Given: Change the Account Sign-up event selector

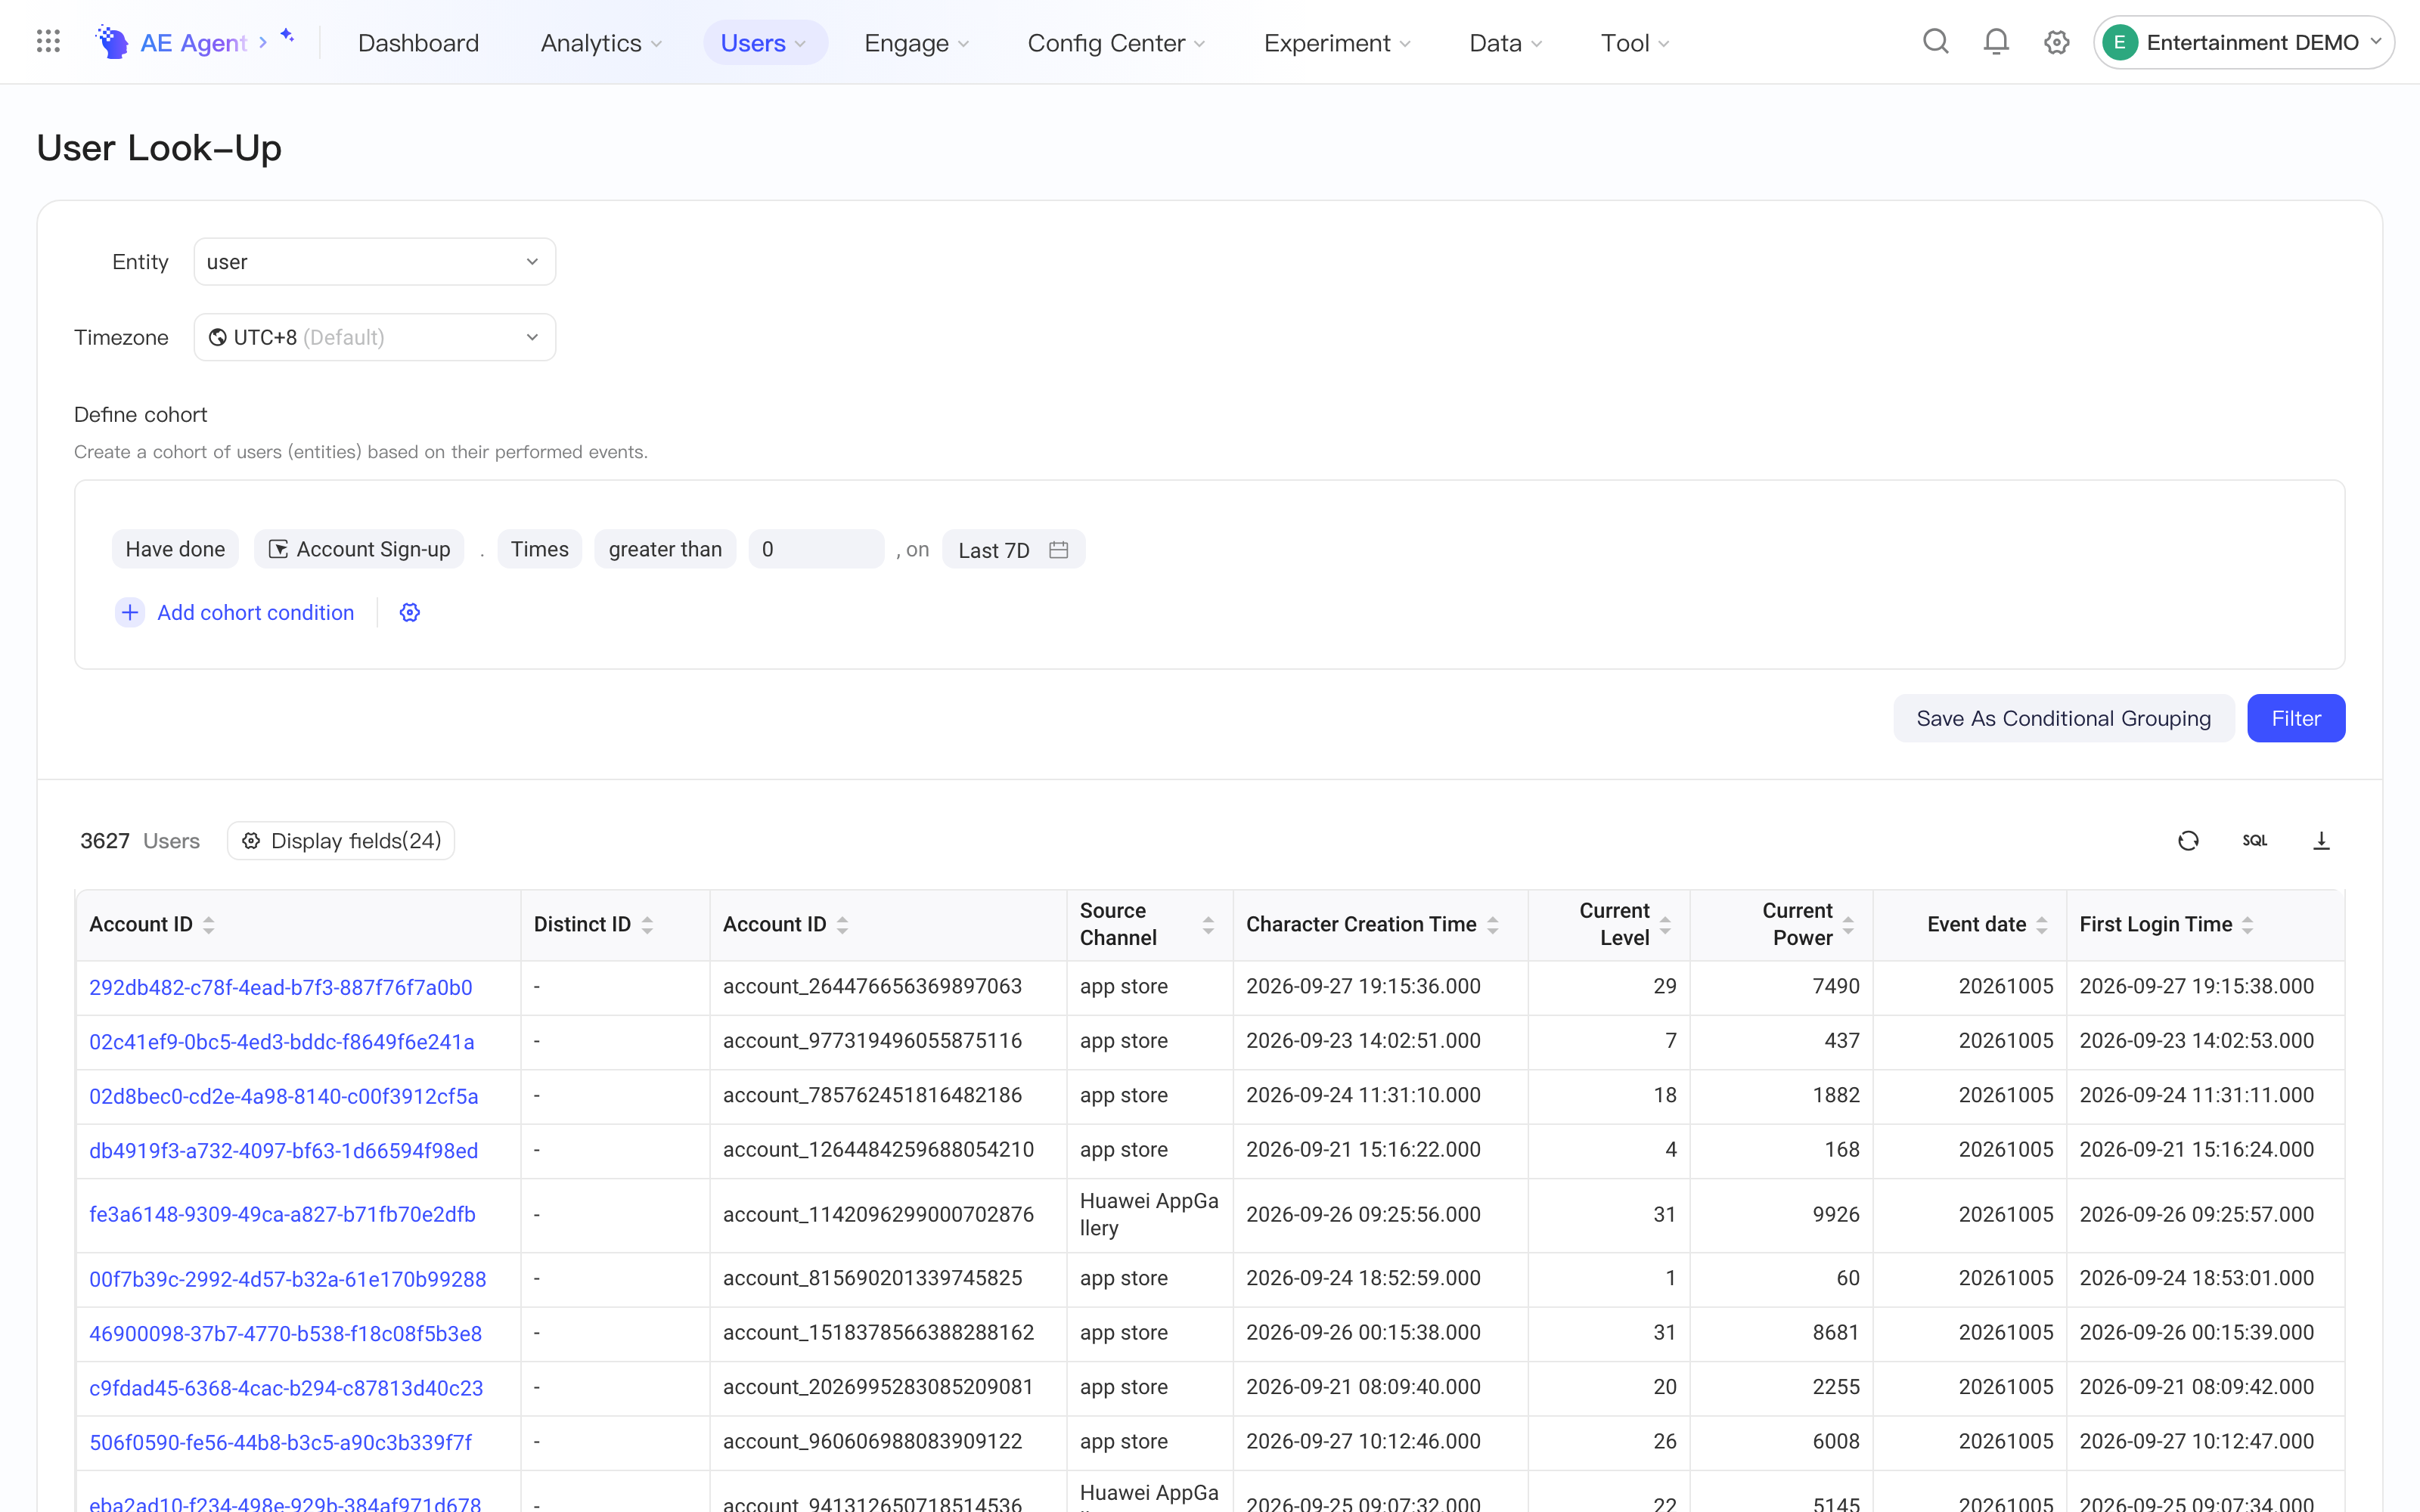Looking at the screenshot, I should pos(359,549).
